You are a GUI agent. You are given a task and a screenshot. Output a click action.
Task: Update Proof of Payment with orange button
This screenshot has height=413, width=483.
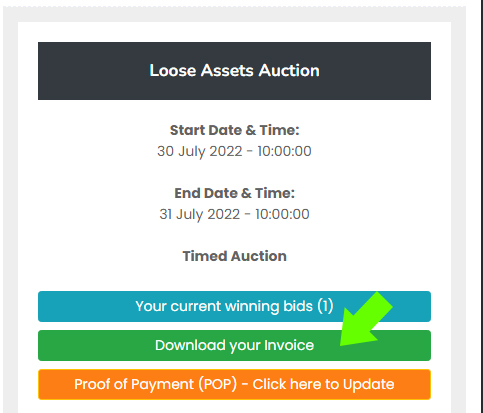(x=234, y=384)
